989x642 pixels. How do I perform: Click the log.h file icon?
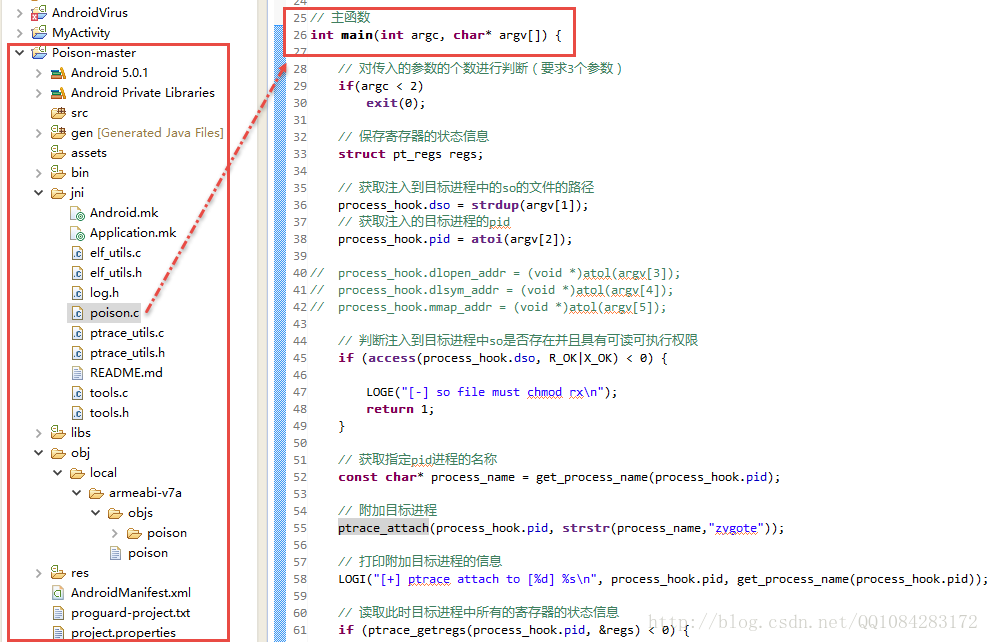click(77, 293)
